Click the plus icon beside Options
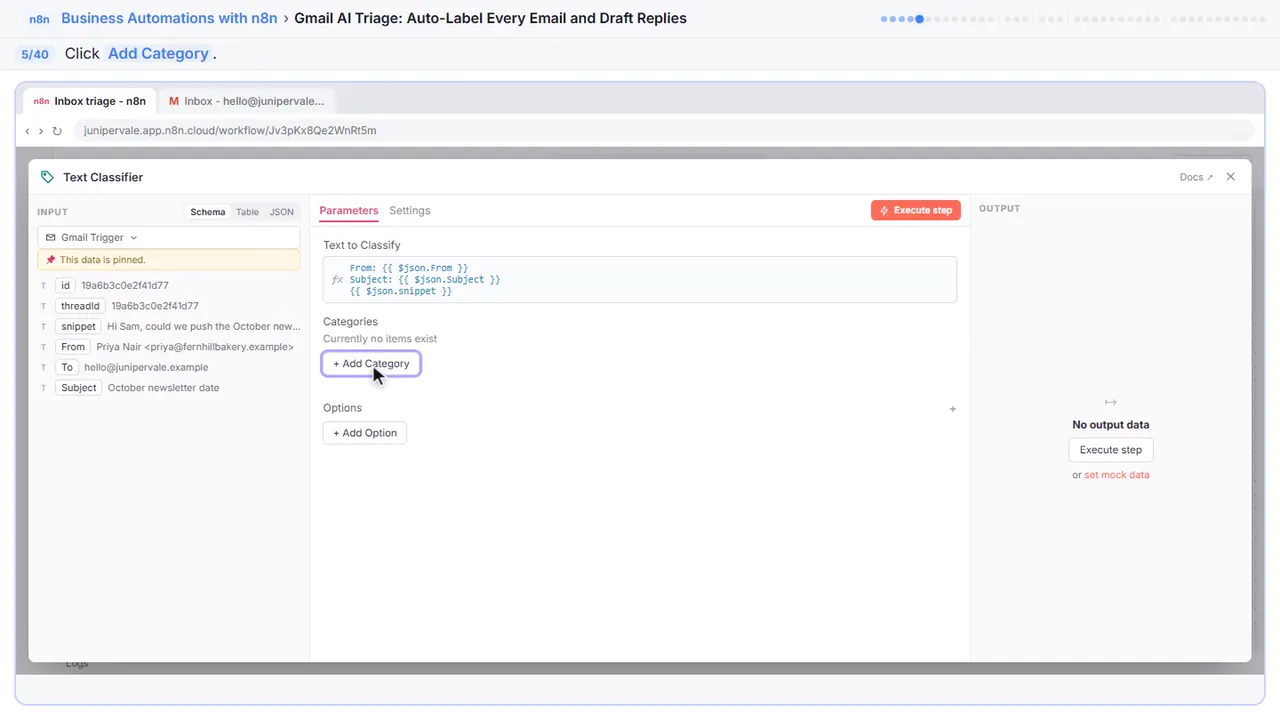 click(953, 409)
